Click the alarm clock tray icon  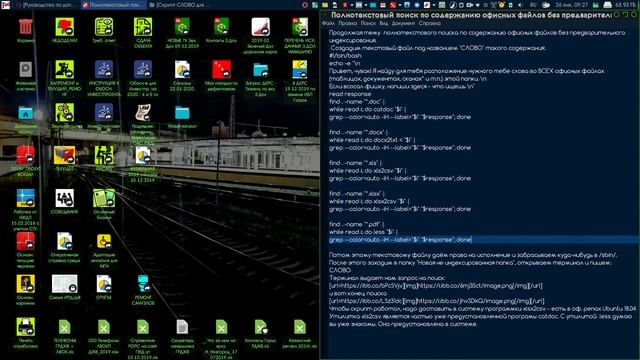[502, 5]
